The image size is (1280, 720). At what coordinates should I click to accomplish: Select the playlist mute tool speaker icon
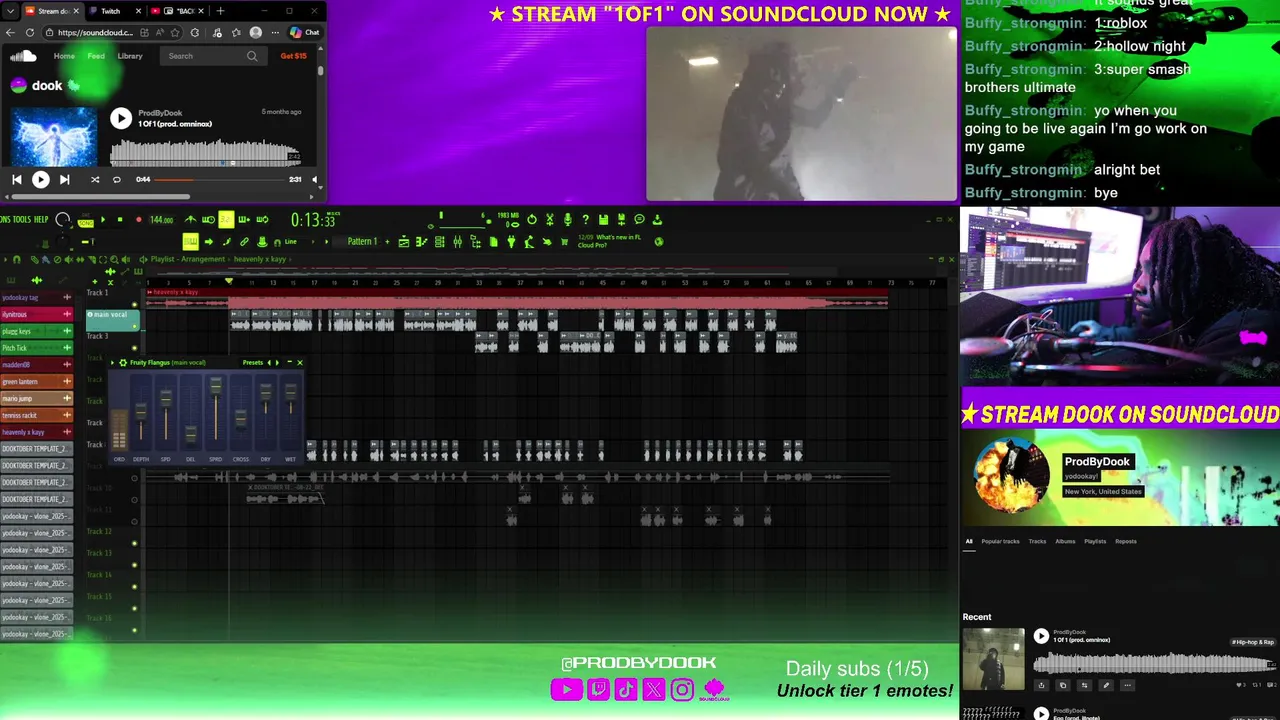click(69, 260)
